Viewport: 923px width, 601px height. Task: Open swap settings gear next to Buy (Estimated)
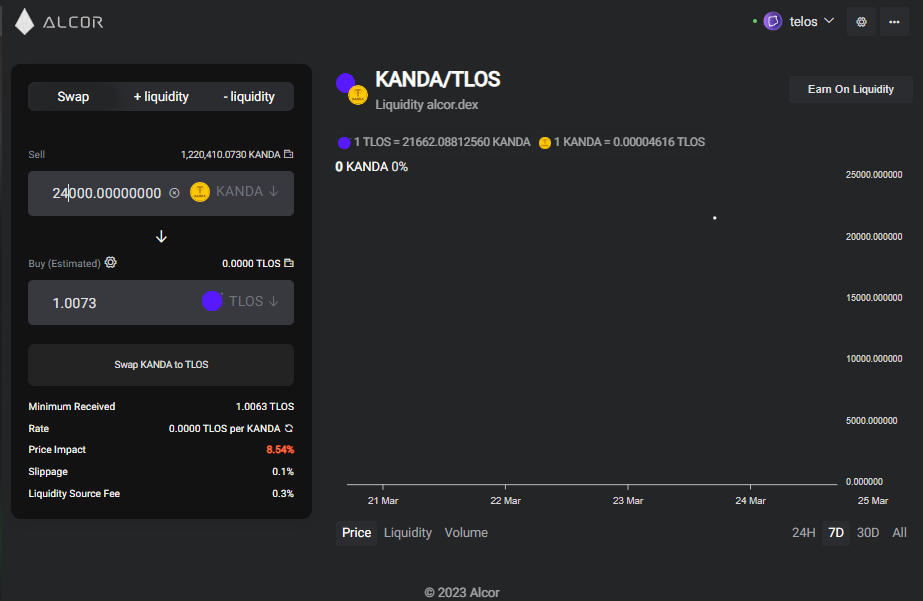click(111, 263)
